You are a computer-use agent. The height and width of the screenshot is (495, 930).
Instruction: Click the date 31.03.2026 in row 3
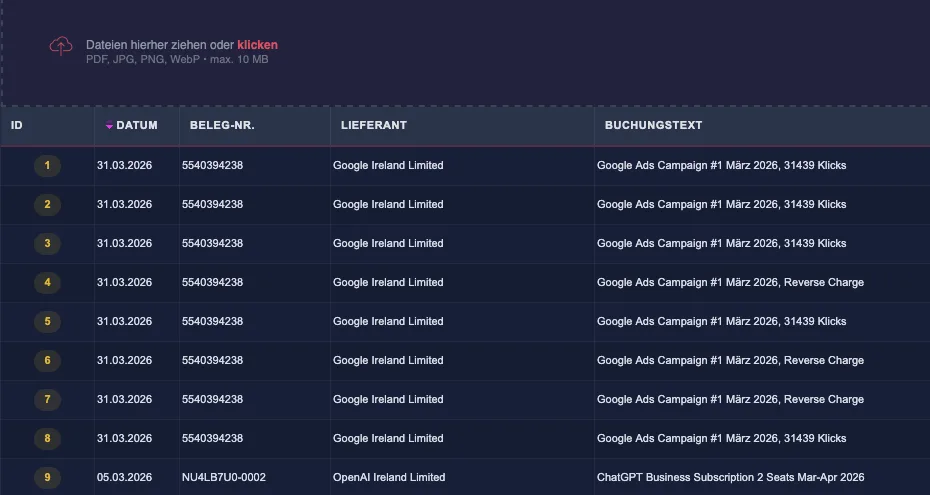[x=125, y=244]
